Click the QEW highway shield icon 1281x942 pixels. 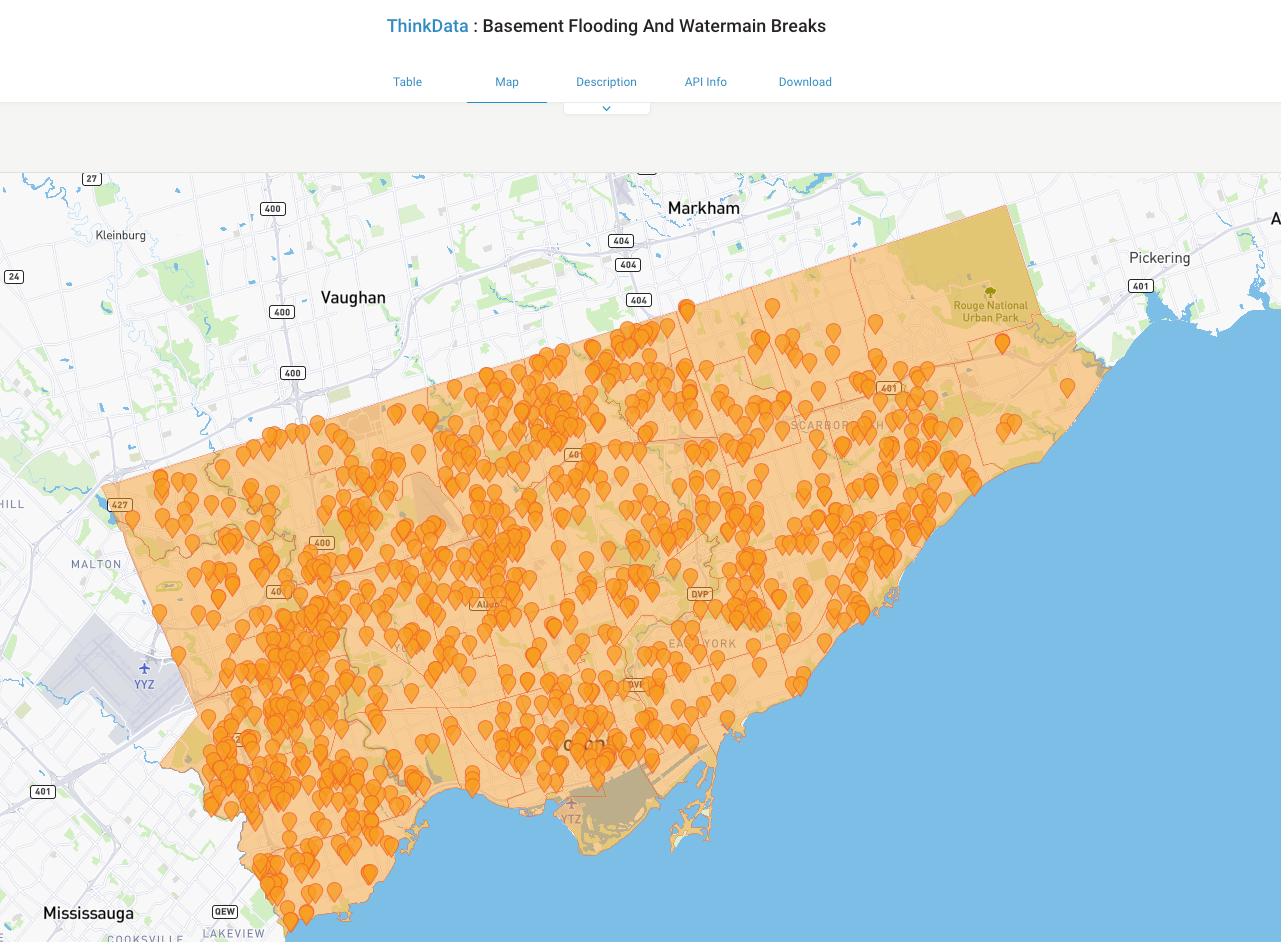click(225, 912)
